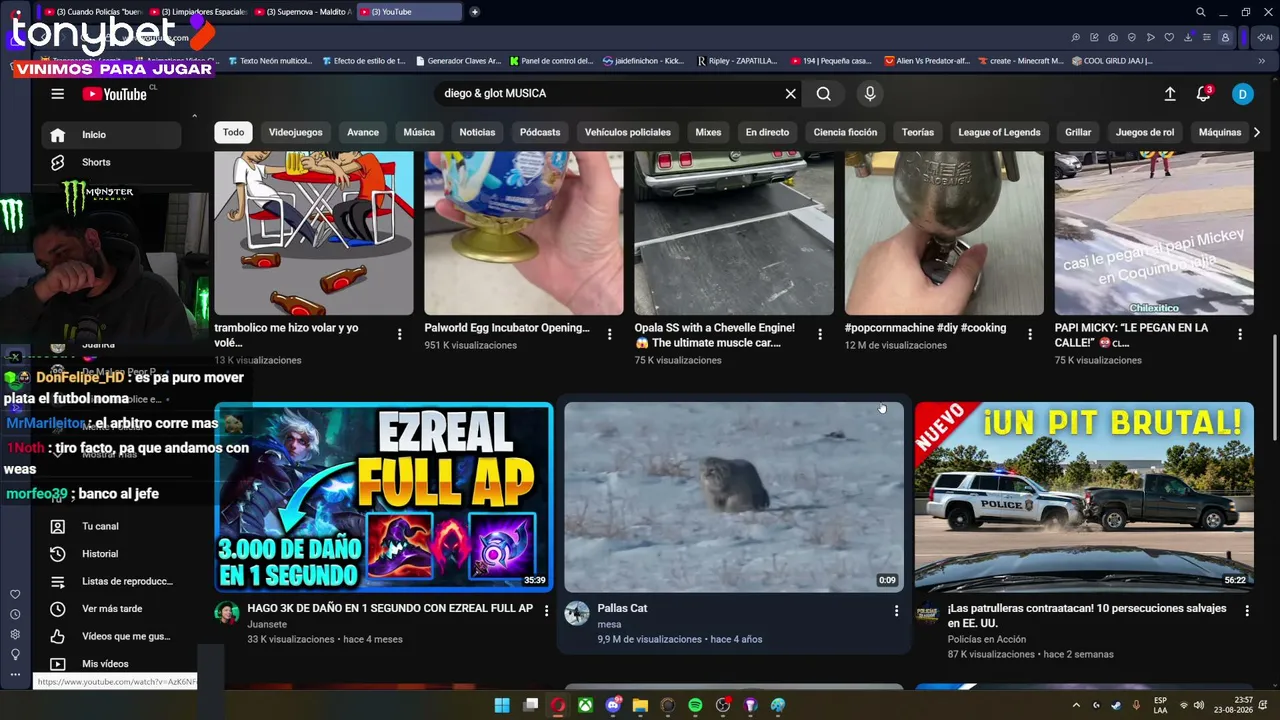Screen dimensions: 1280x720
Task: Open options for PAPI MICKY short
Action: [x=1240, y=334]
